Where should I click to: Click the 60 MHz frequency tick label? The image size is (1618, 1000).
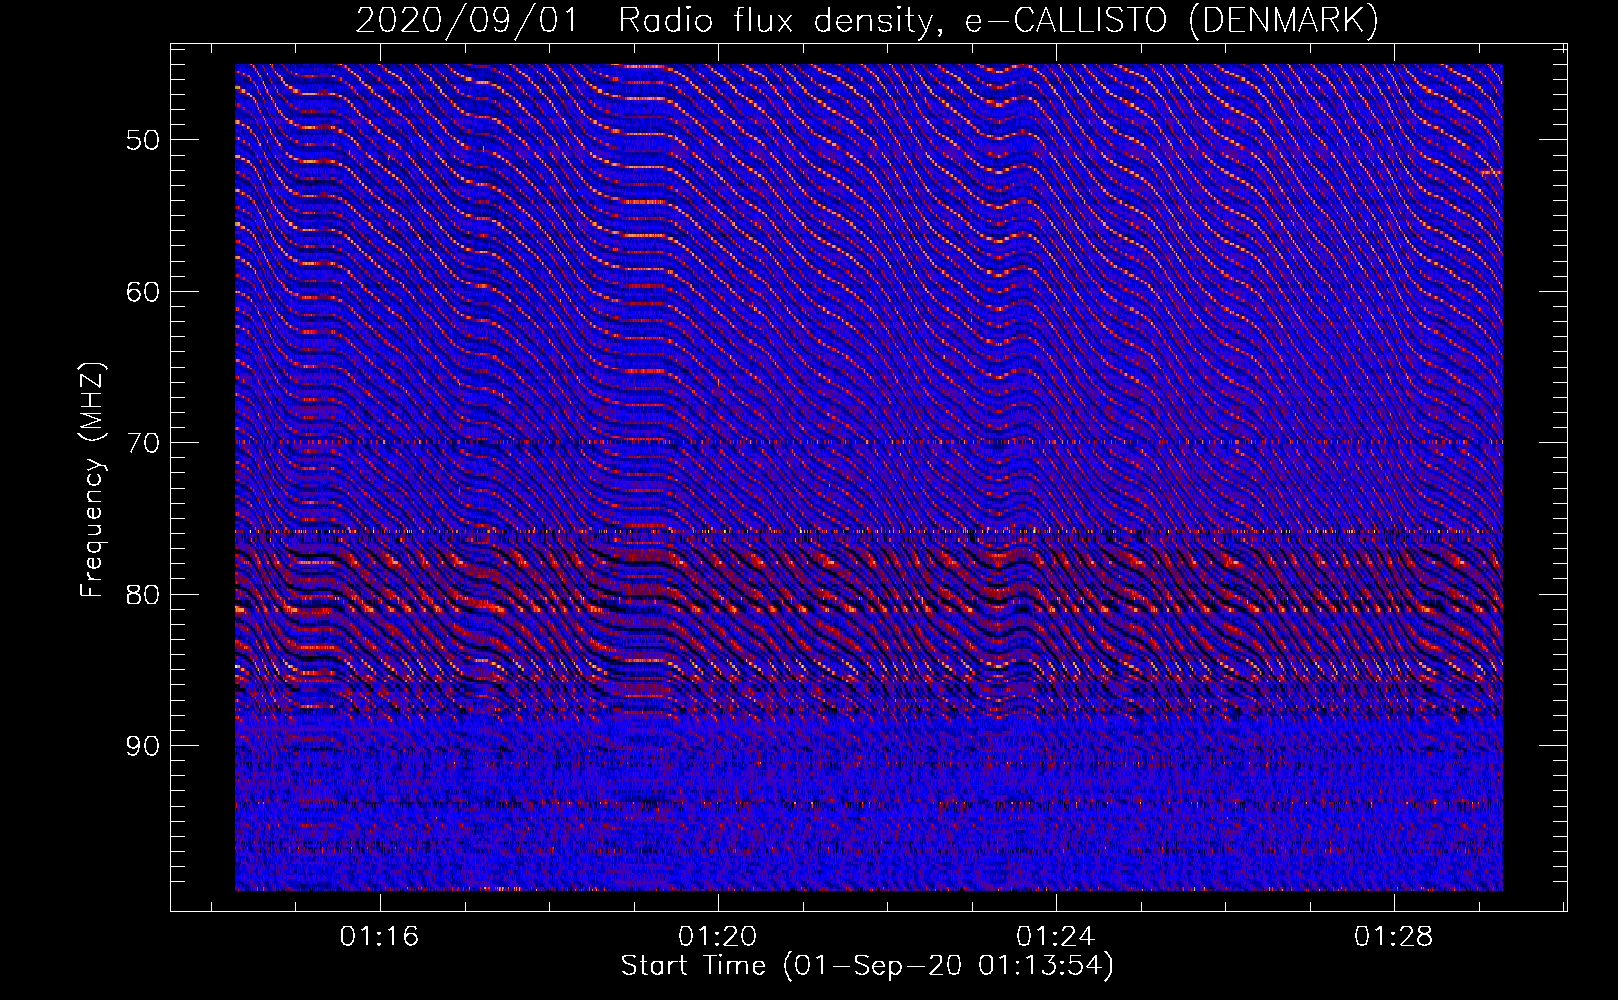(142, 292)
